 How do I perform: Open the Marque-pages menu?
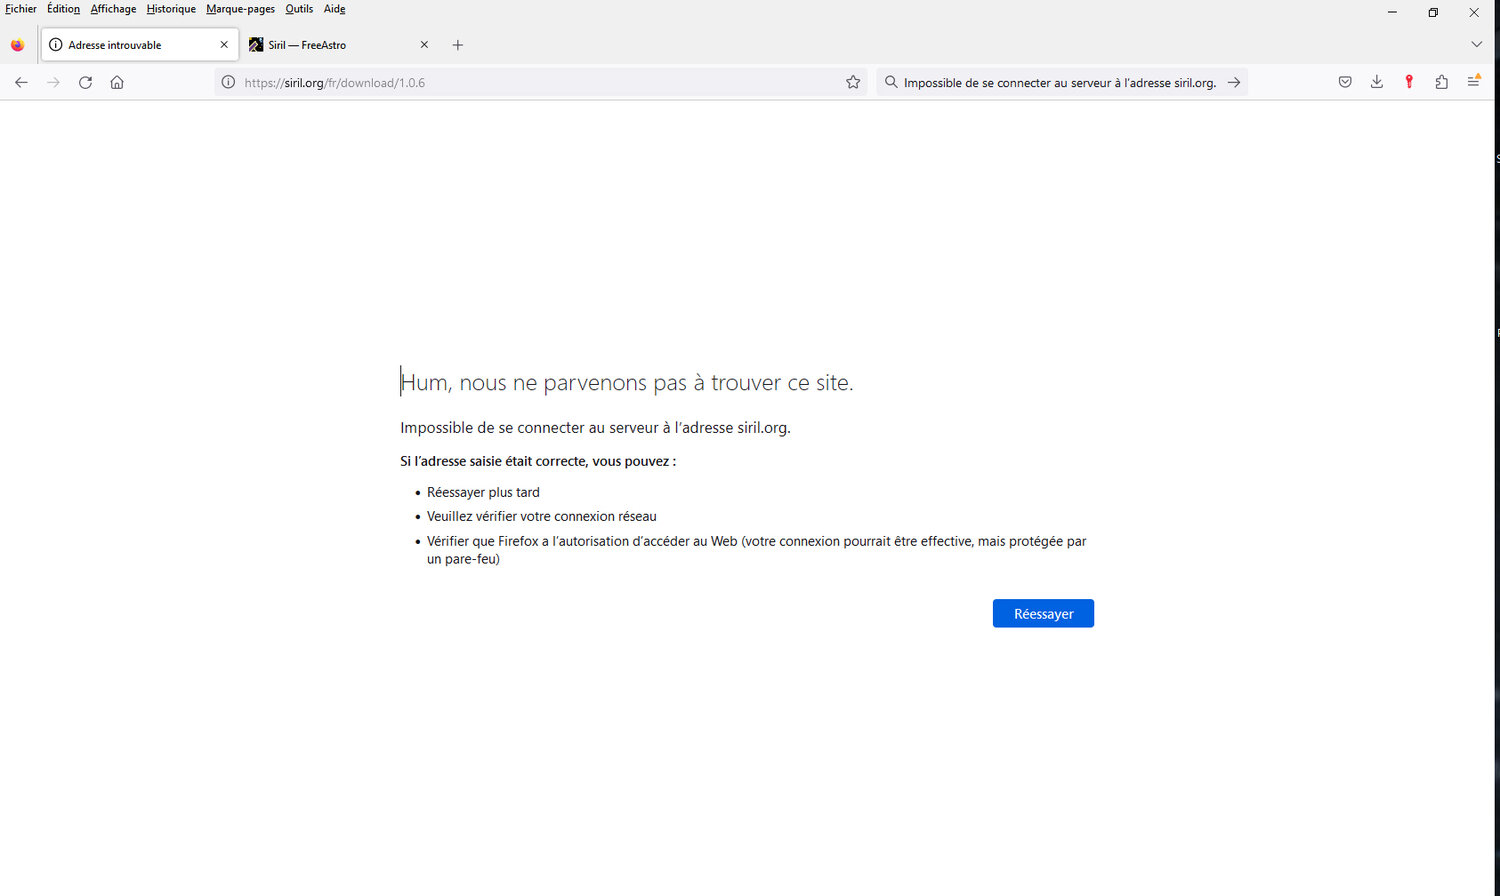[240, 9]
